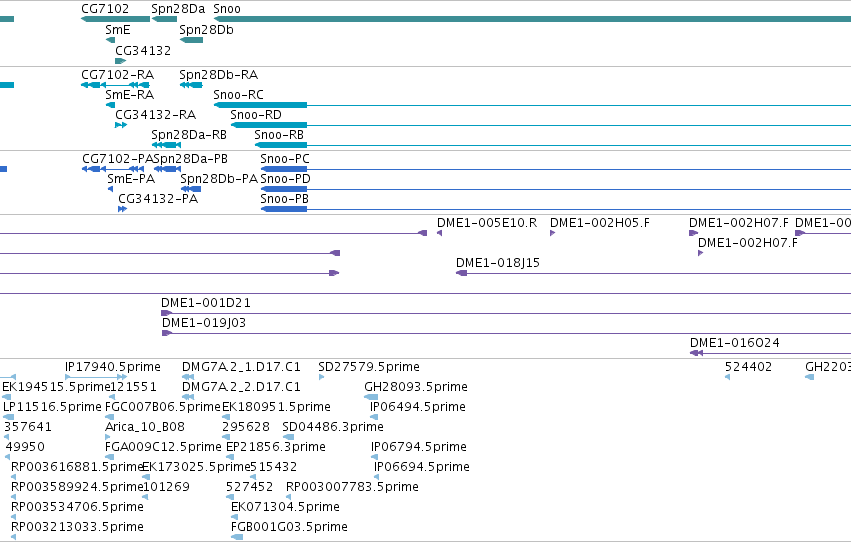Select the RP003007783.5prime label
851x542 pixels.
[352, 488]
